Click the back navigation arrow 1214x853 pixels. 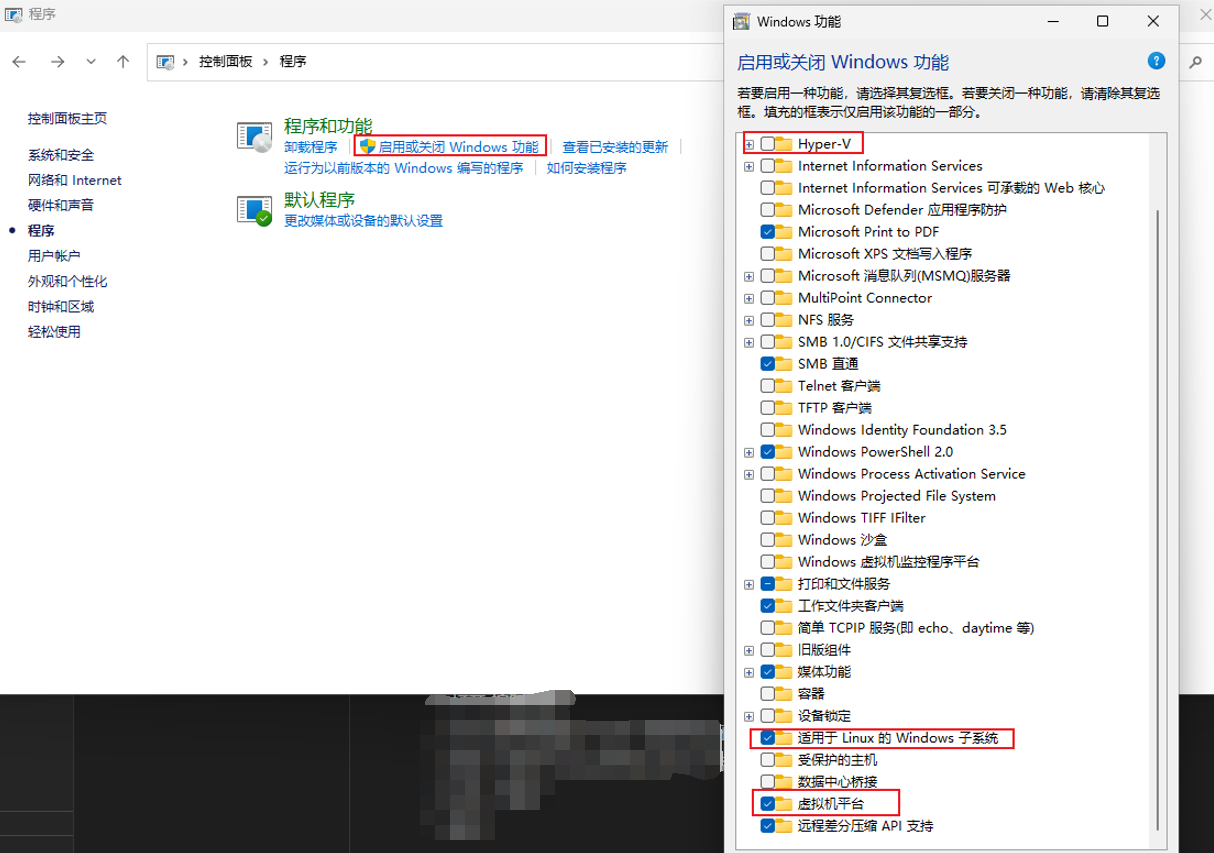[19, 61]
